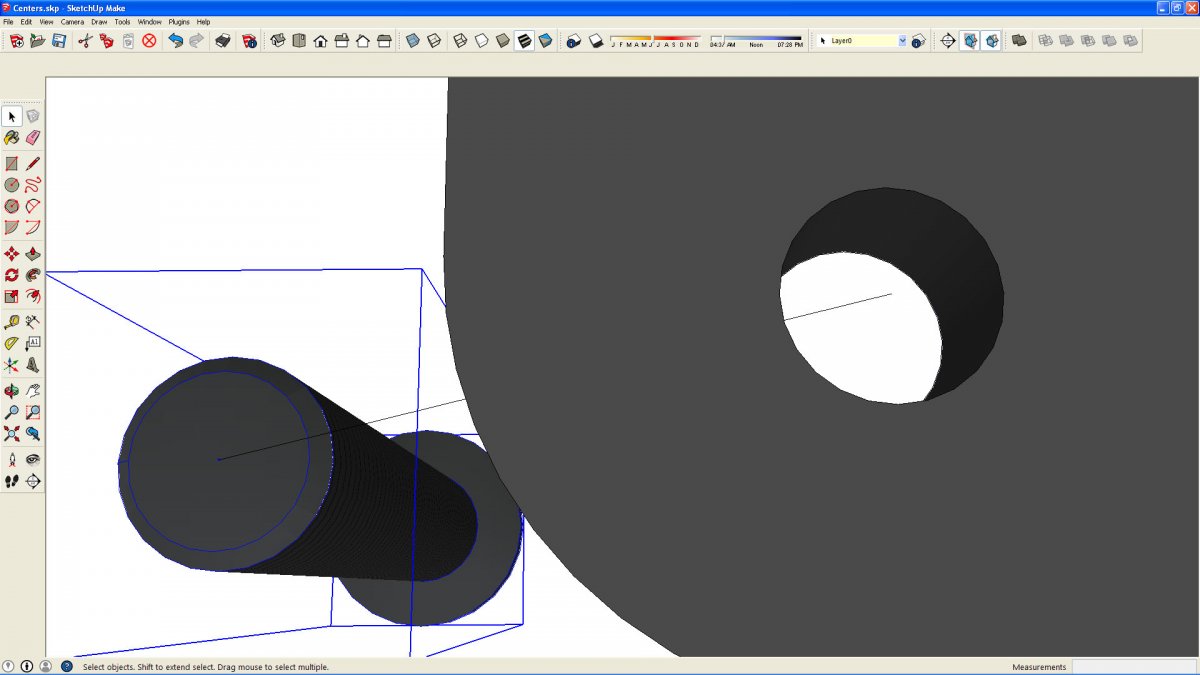Click the Zoom Extents icon
The height and width of the screenshot is (675, 1200).
coord(12,434)
